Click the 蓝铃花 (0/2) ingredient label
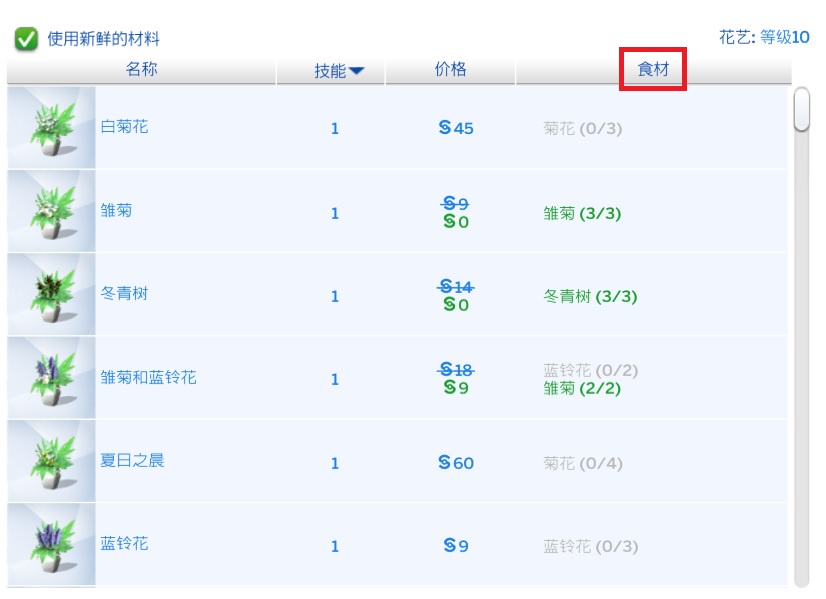 tap(590, 368)
